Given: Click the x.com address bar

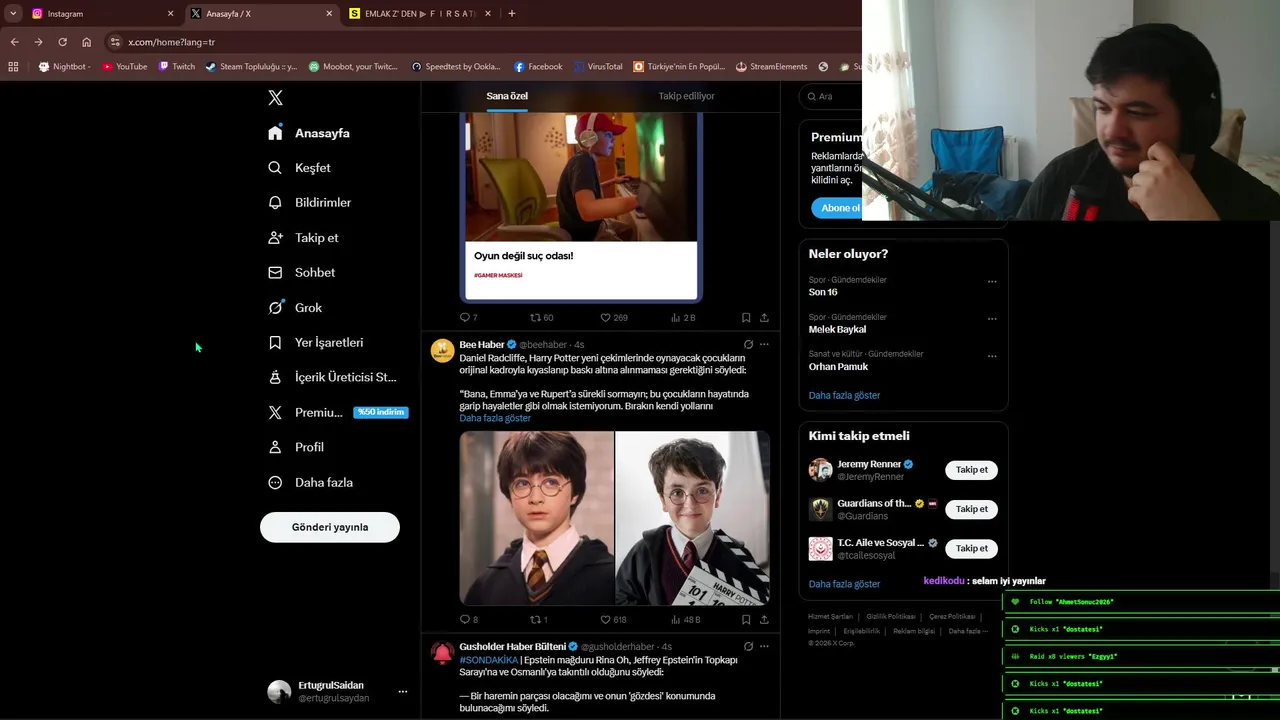Looking at the screenshot, I should [480, 42].
